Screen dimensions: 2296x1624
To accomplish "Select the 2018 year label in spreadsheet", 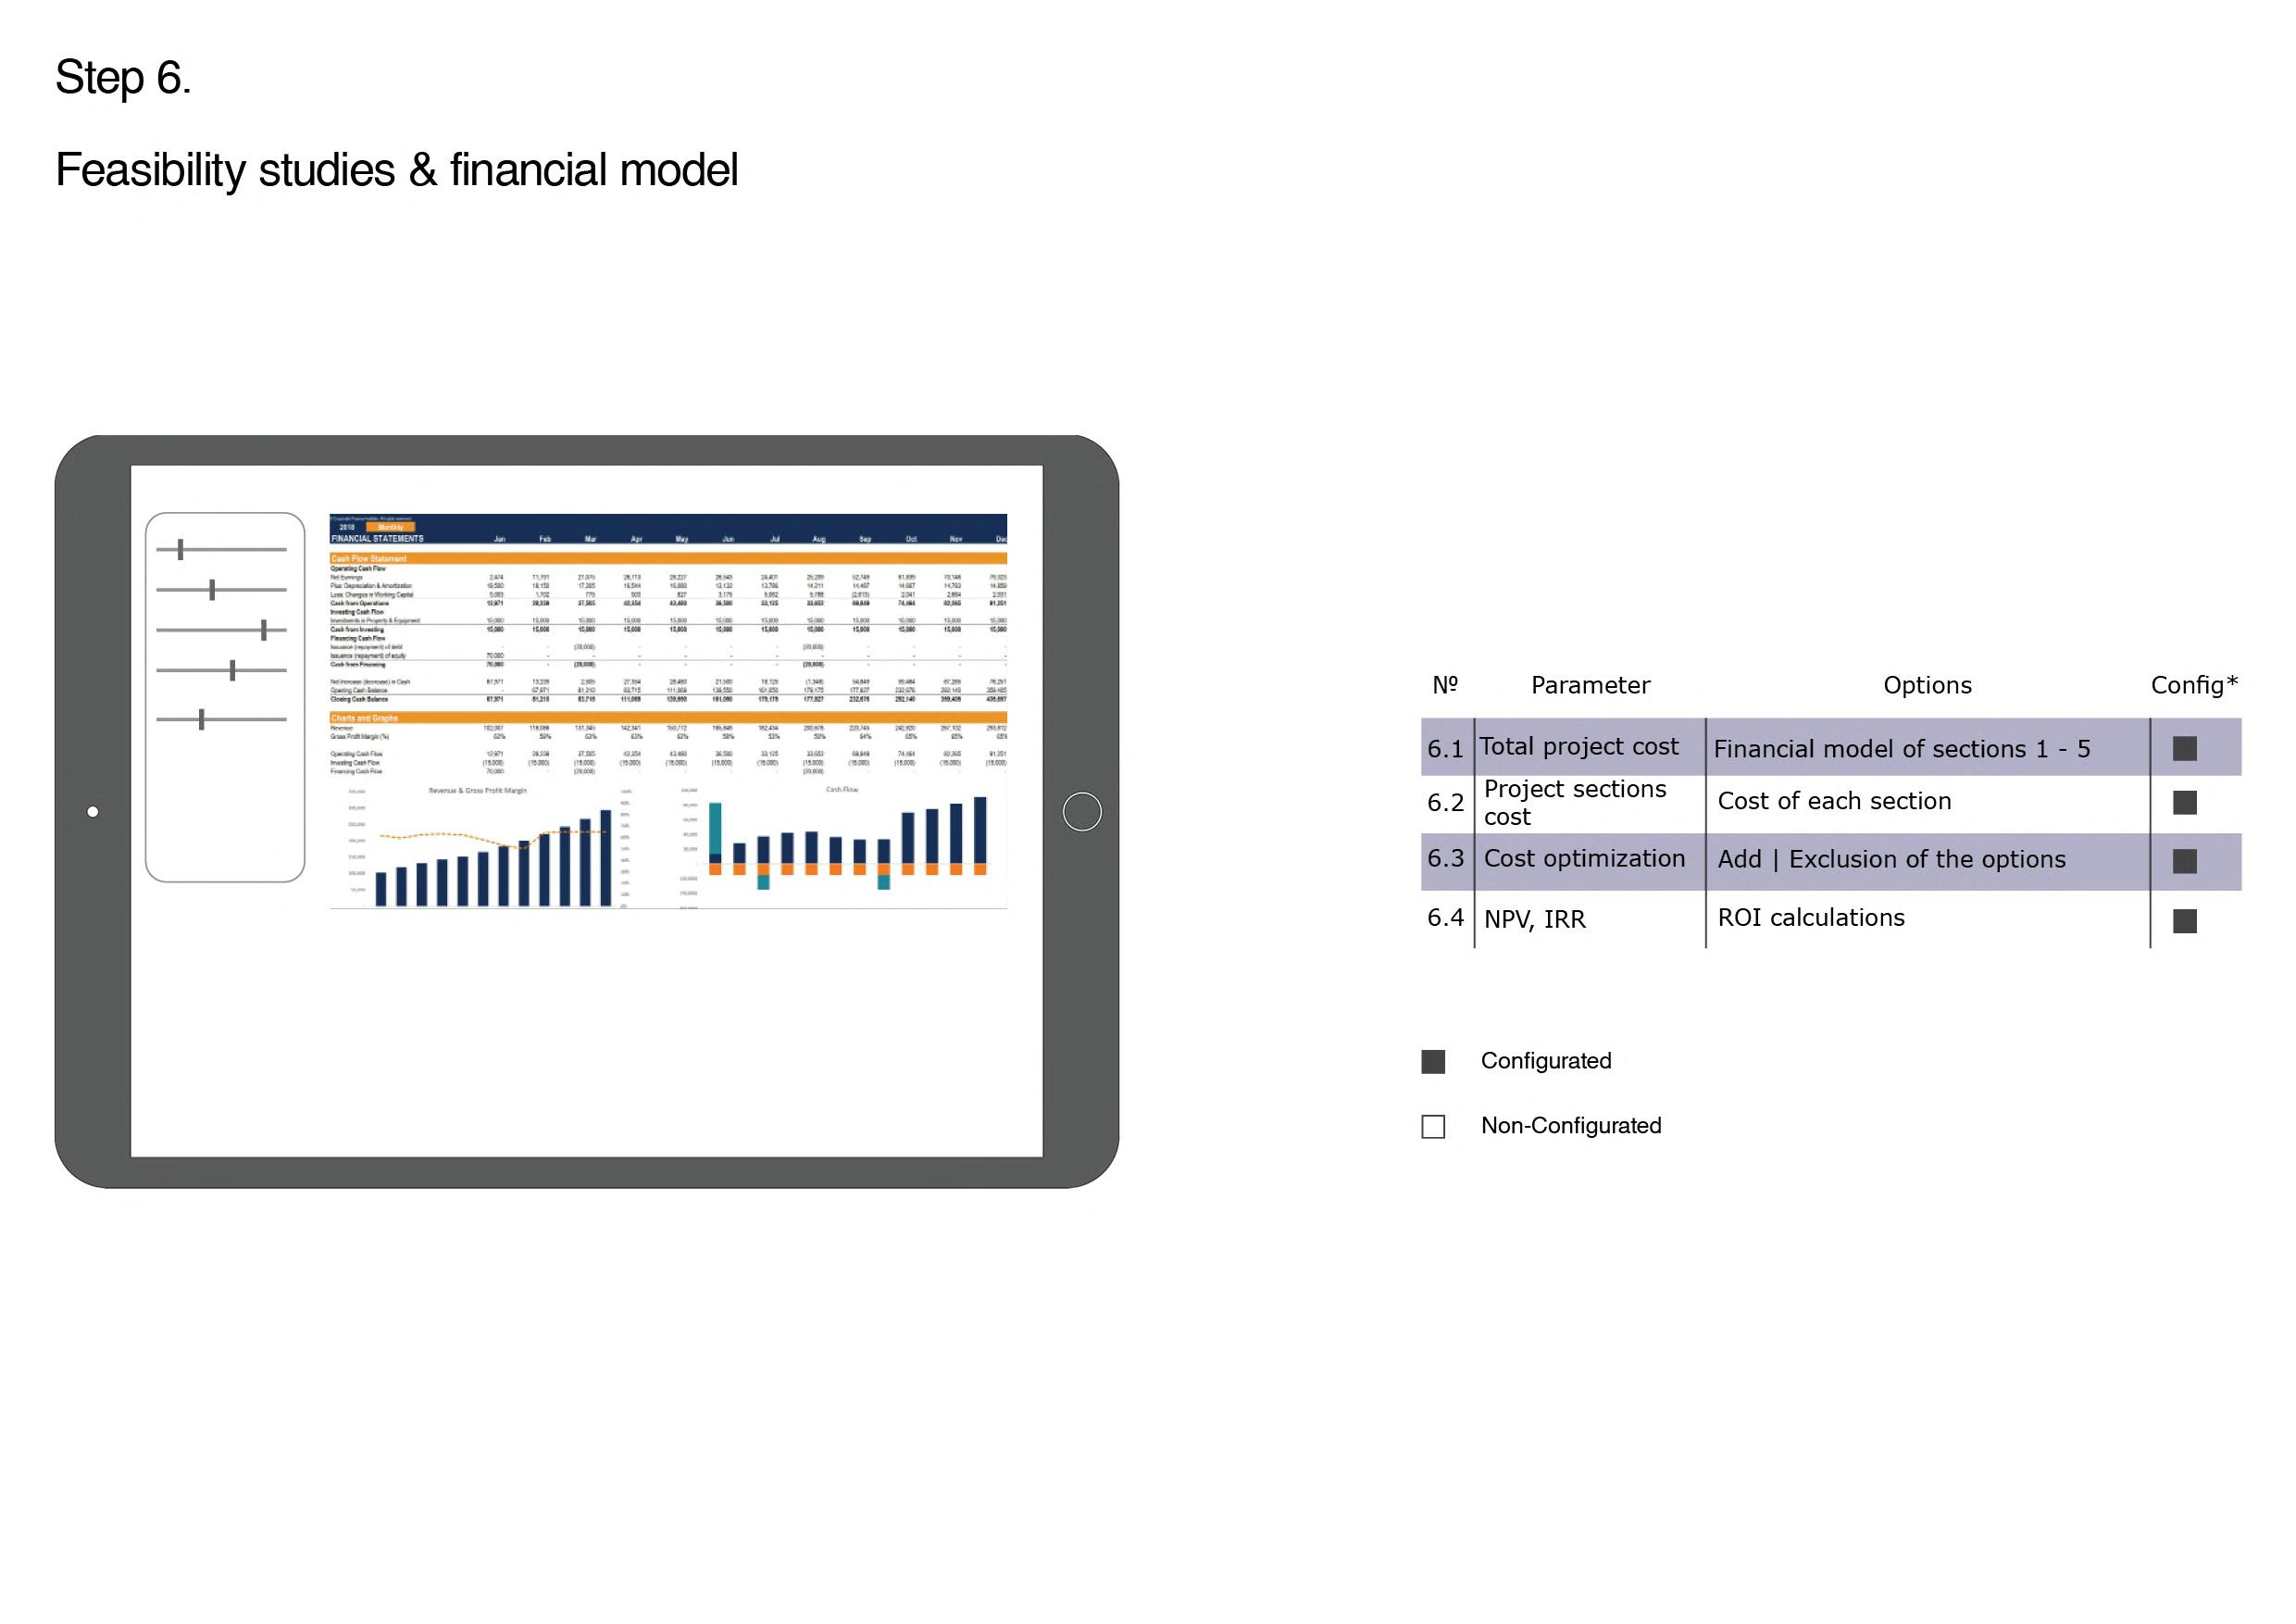I will click(x=347, y=527).
